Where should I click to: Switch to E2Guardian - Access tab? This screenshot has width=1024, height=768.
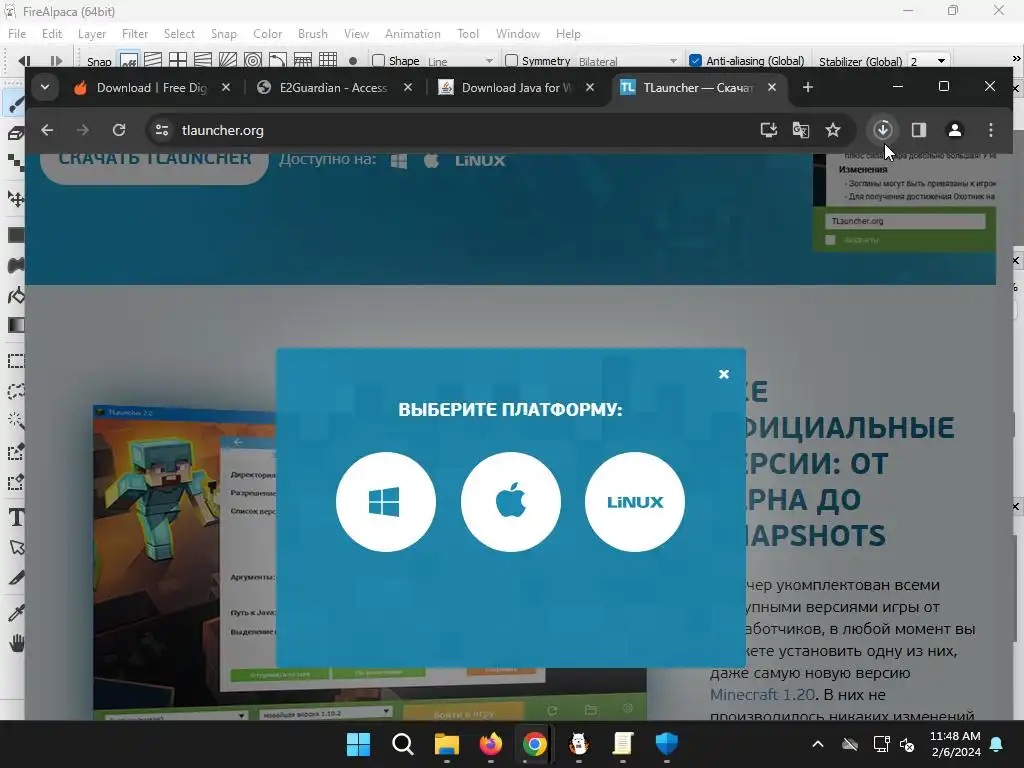(x=333, y=88)
